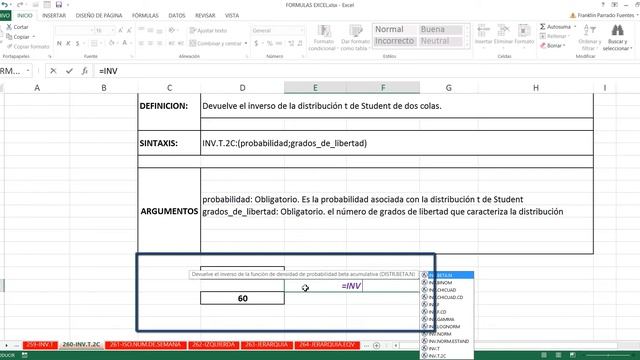Apply the Normal cell style
This screenshot has height=360, width=640.
[x=394, y=29]
